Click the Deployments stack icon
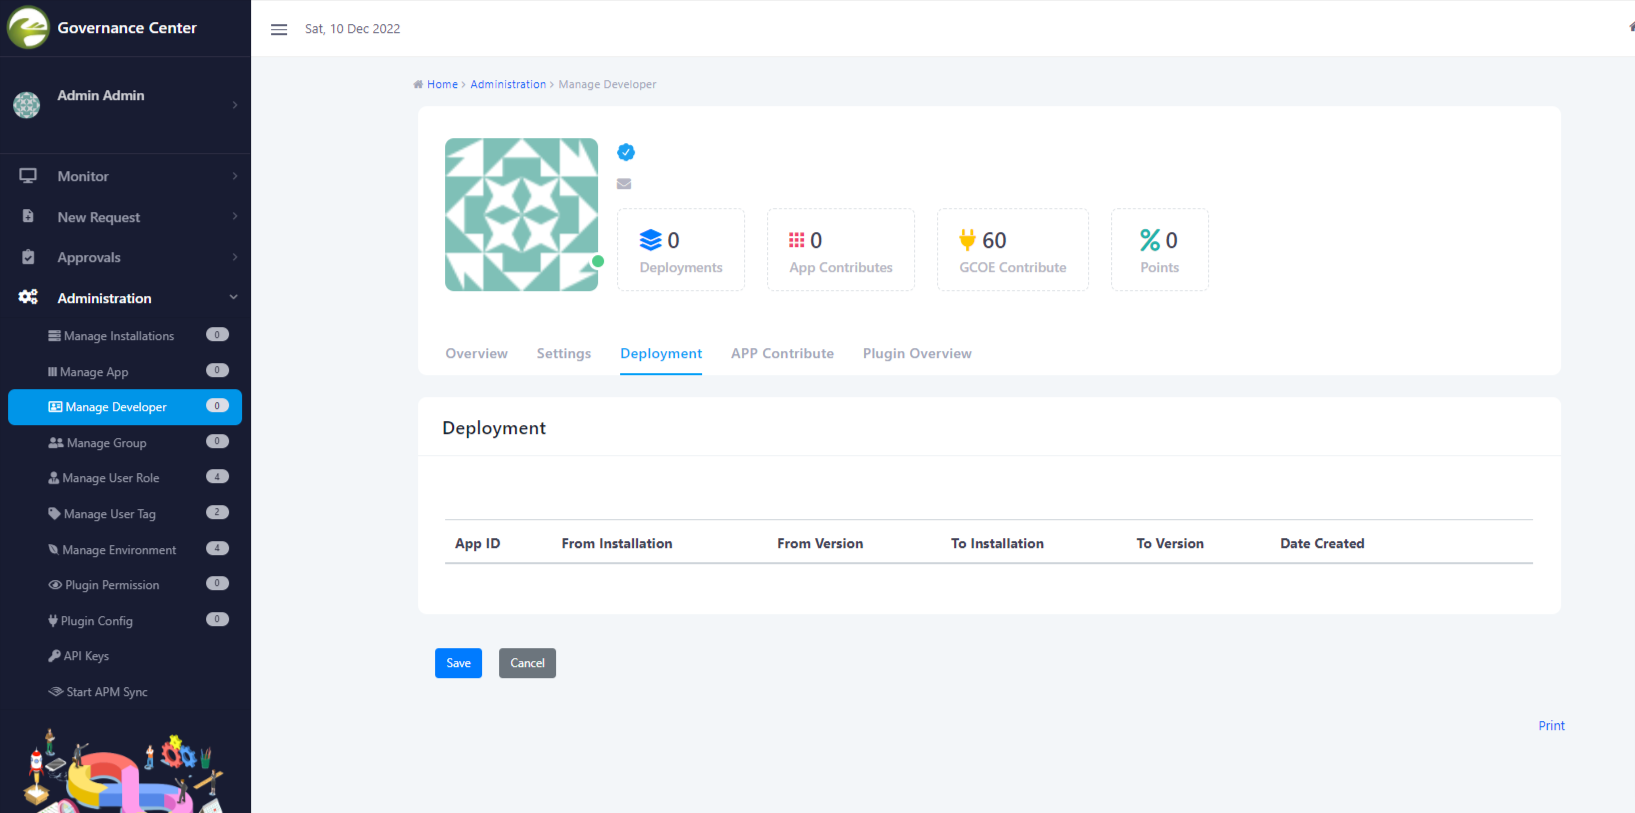 point(651,240)
